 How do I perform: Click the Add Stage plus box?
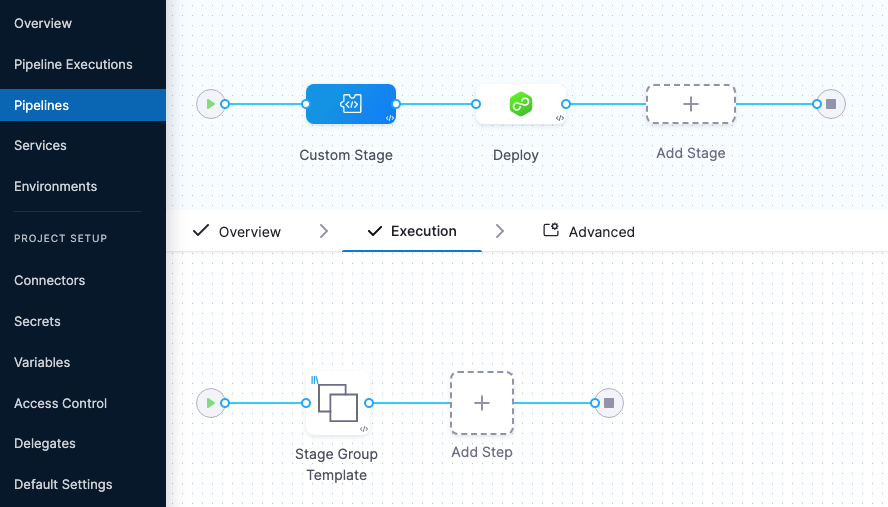pyautogui.click(x=690, y=104)
